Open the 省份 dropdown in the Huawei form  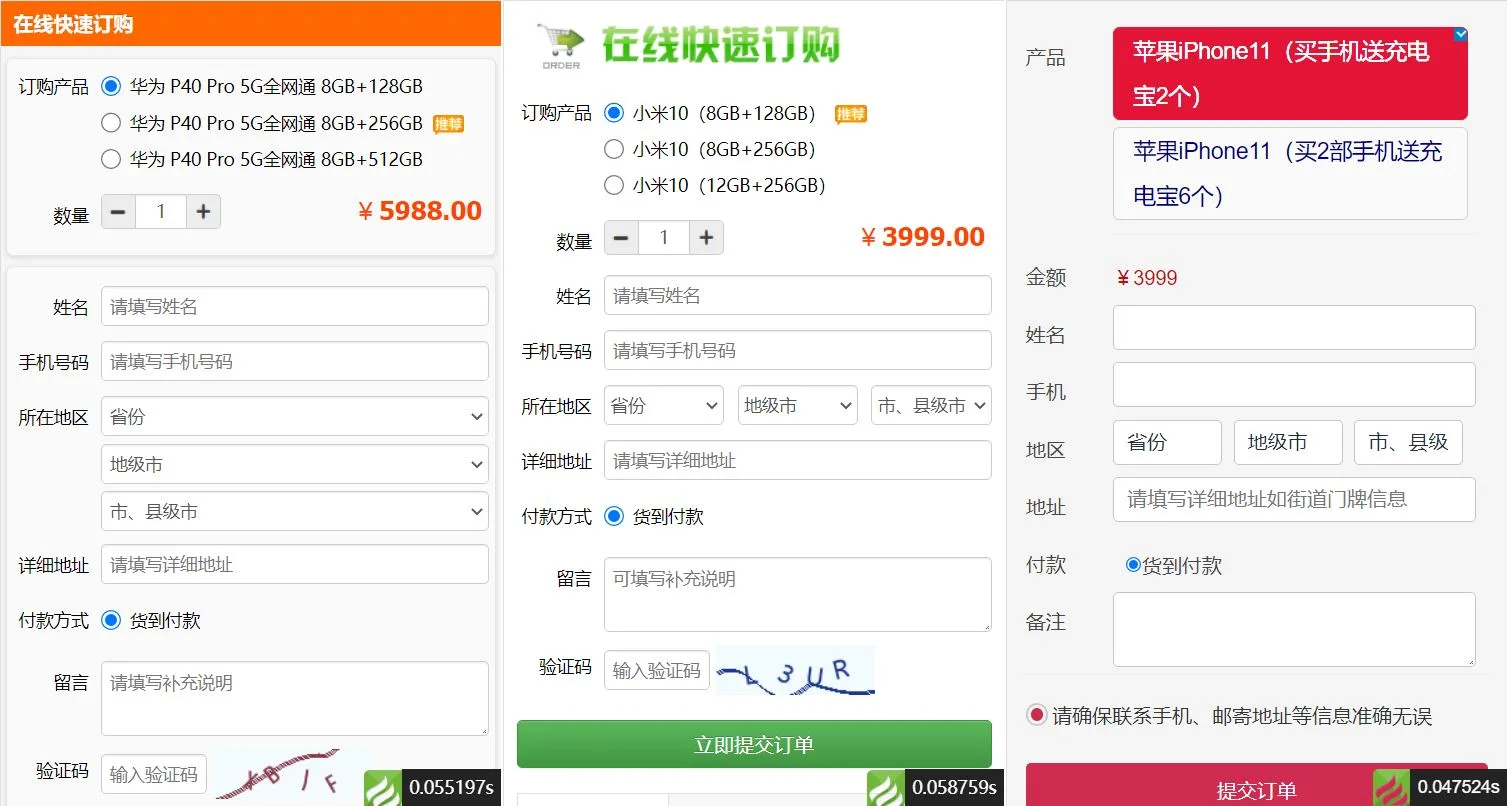coord(294,417)
